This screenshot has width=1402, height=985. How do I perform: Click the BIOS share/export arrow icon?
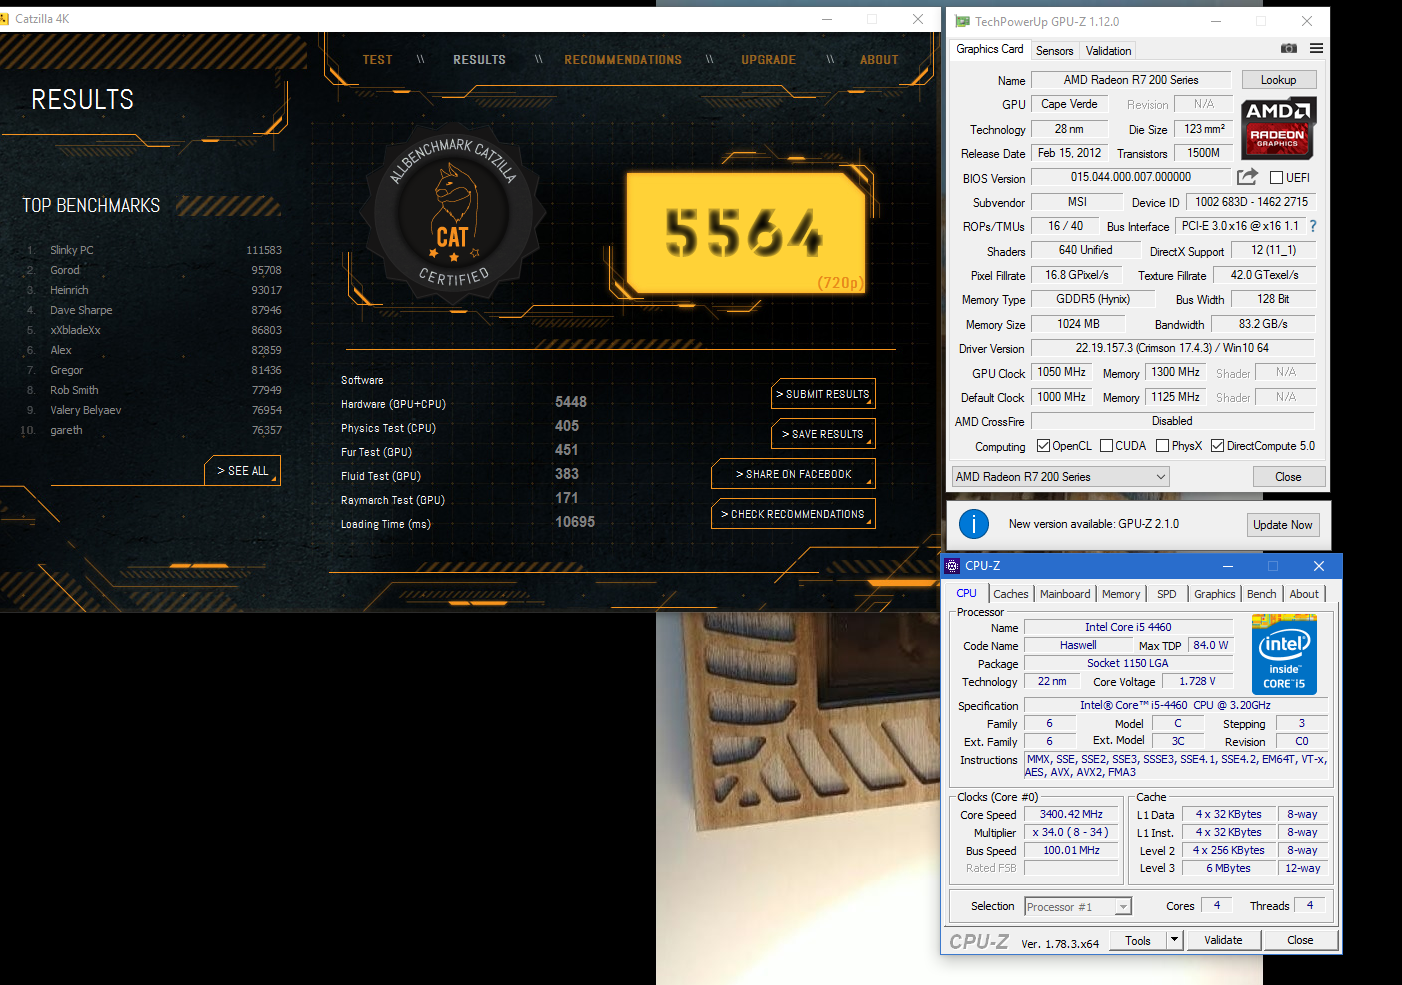[x=1247, y=177]
